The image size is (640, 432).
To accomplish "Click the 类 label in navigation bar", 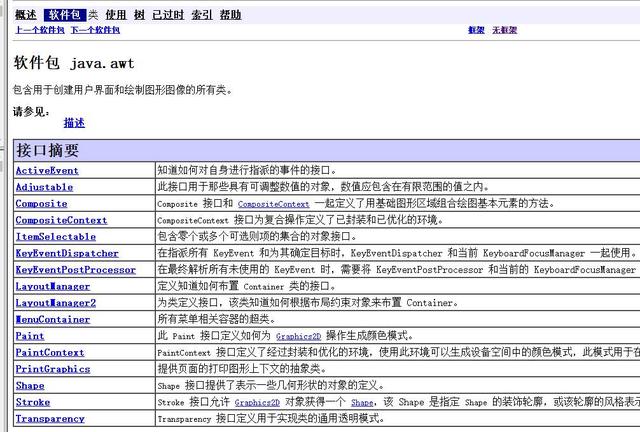I will [93, 15].
